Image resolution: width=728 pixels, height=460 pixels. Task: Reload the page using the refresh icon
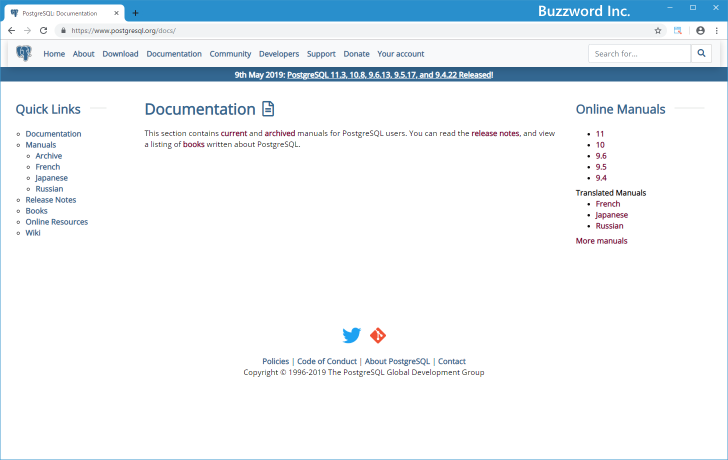pos(44,31)
